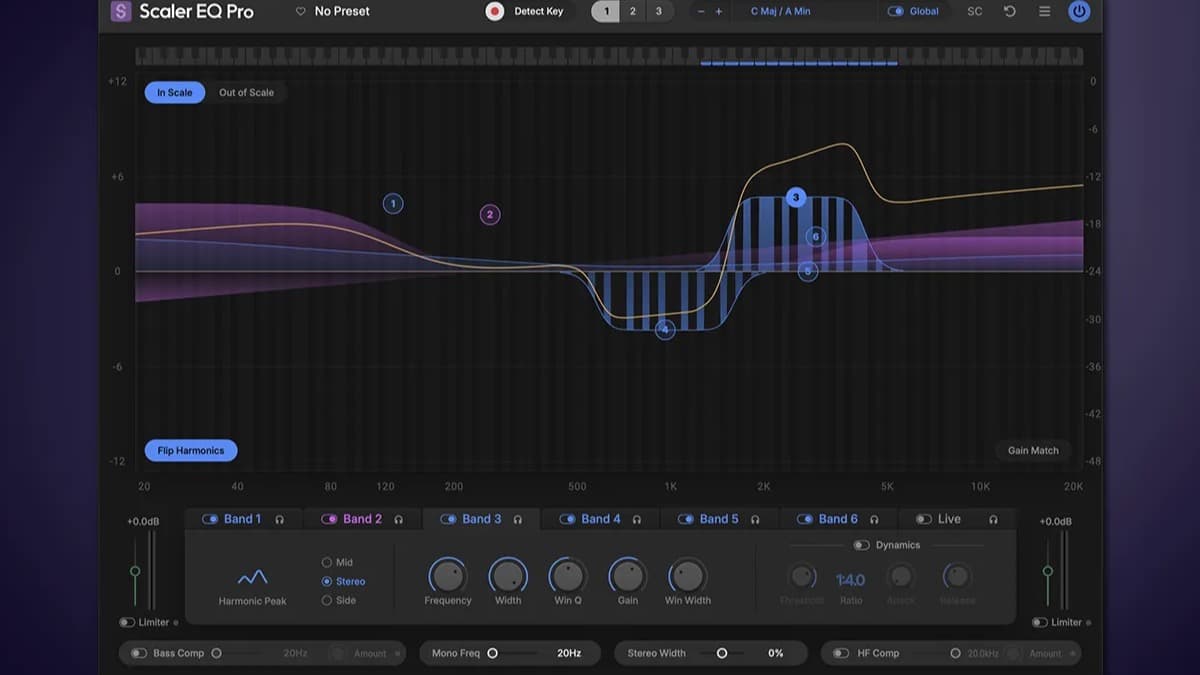Screen dimensions: 1200x675
Task: Select the Mid radio option
Action: [x=326, y=563]
